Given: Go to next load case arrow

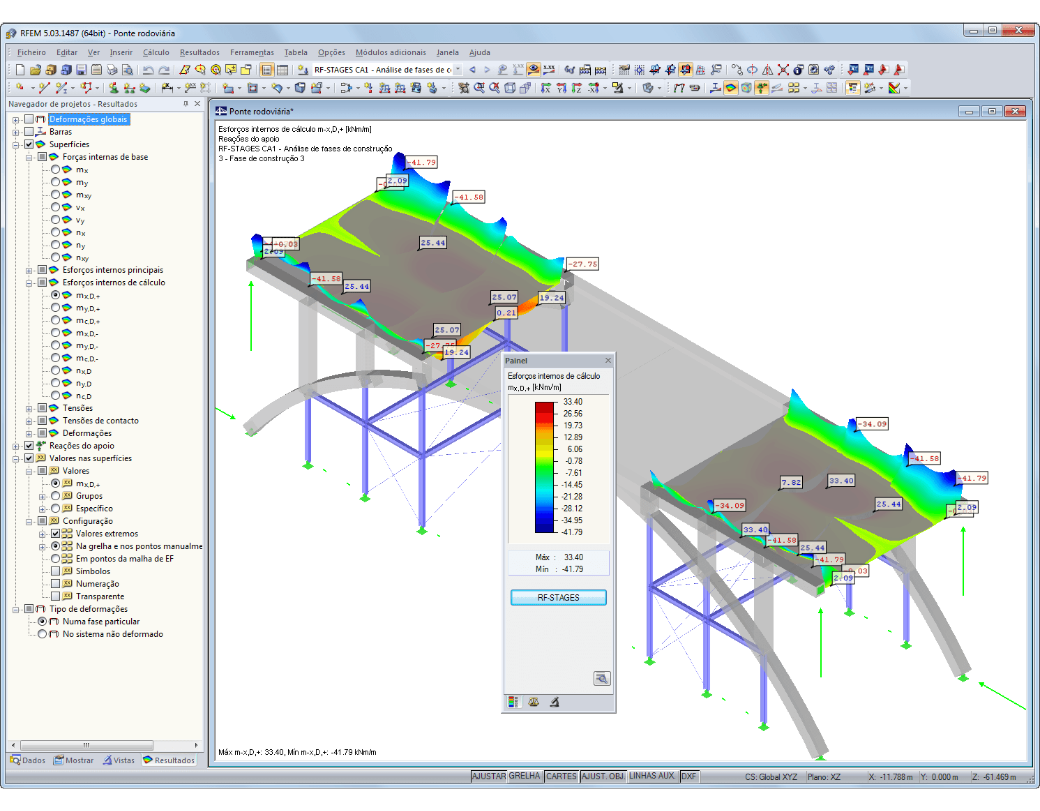Looking at the screenshot, I should (x=487, y=70).
